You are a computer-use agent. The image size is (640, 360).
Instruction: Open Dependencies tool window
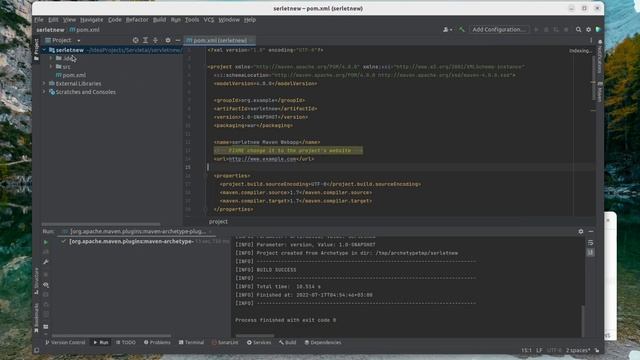point(322,342)
